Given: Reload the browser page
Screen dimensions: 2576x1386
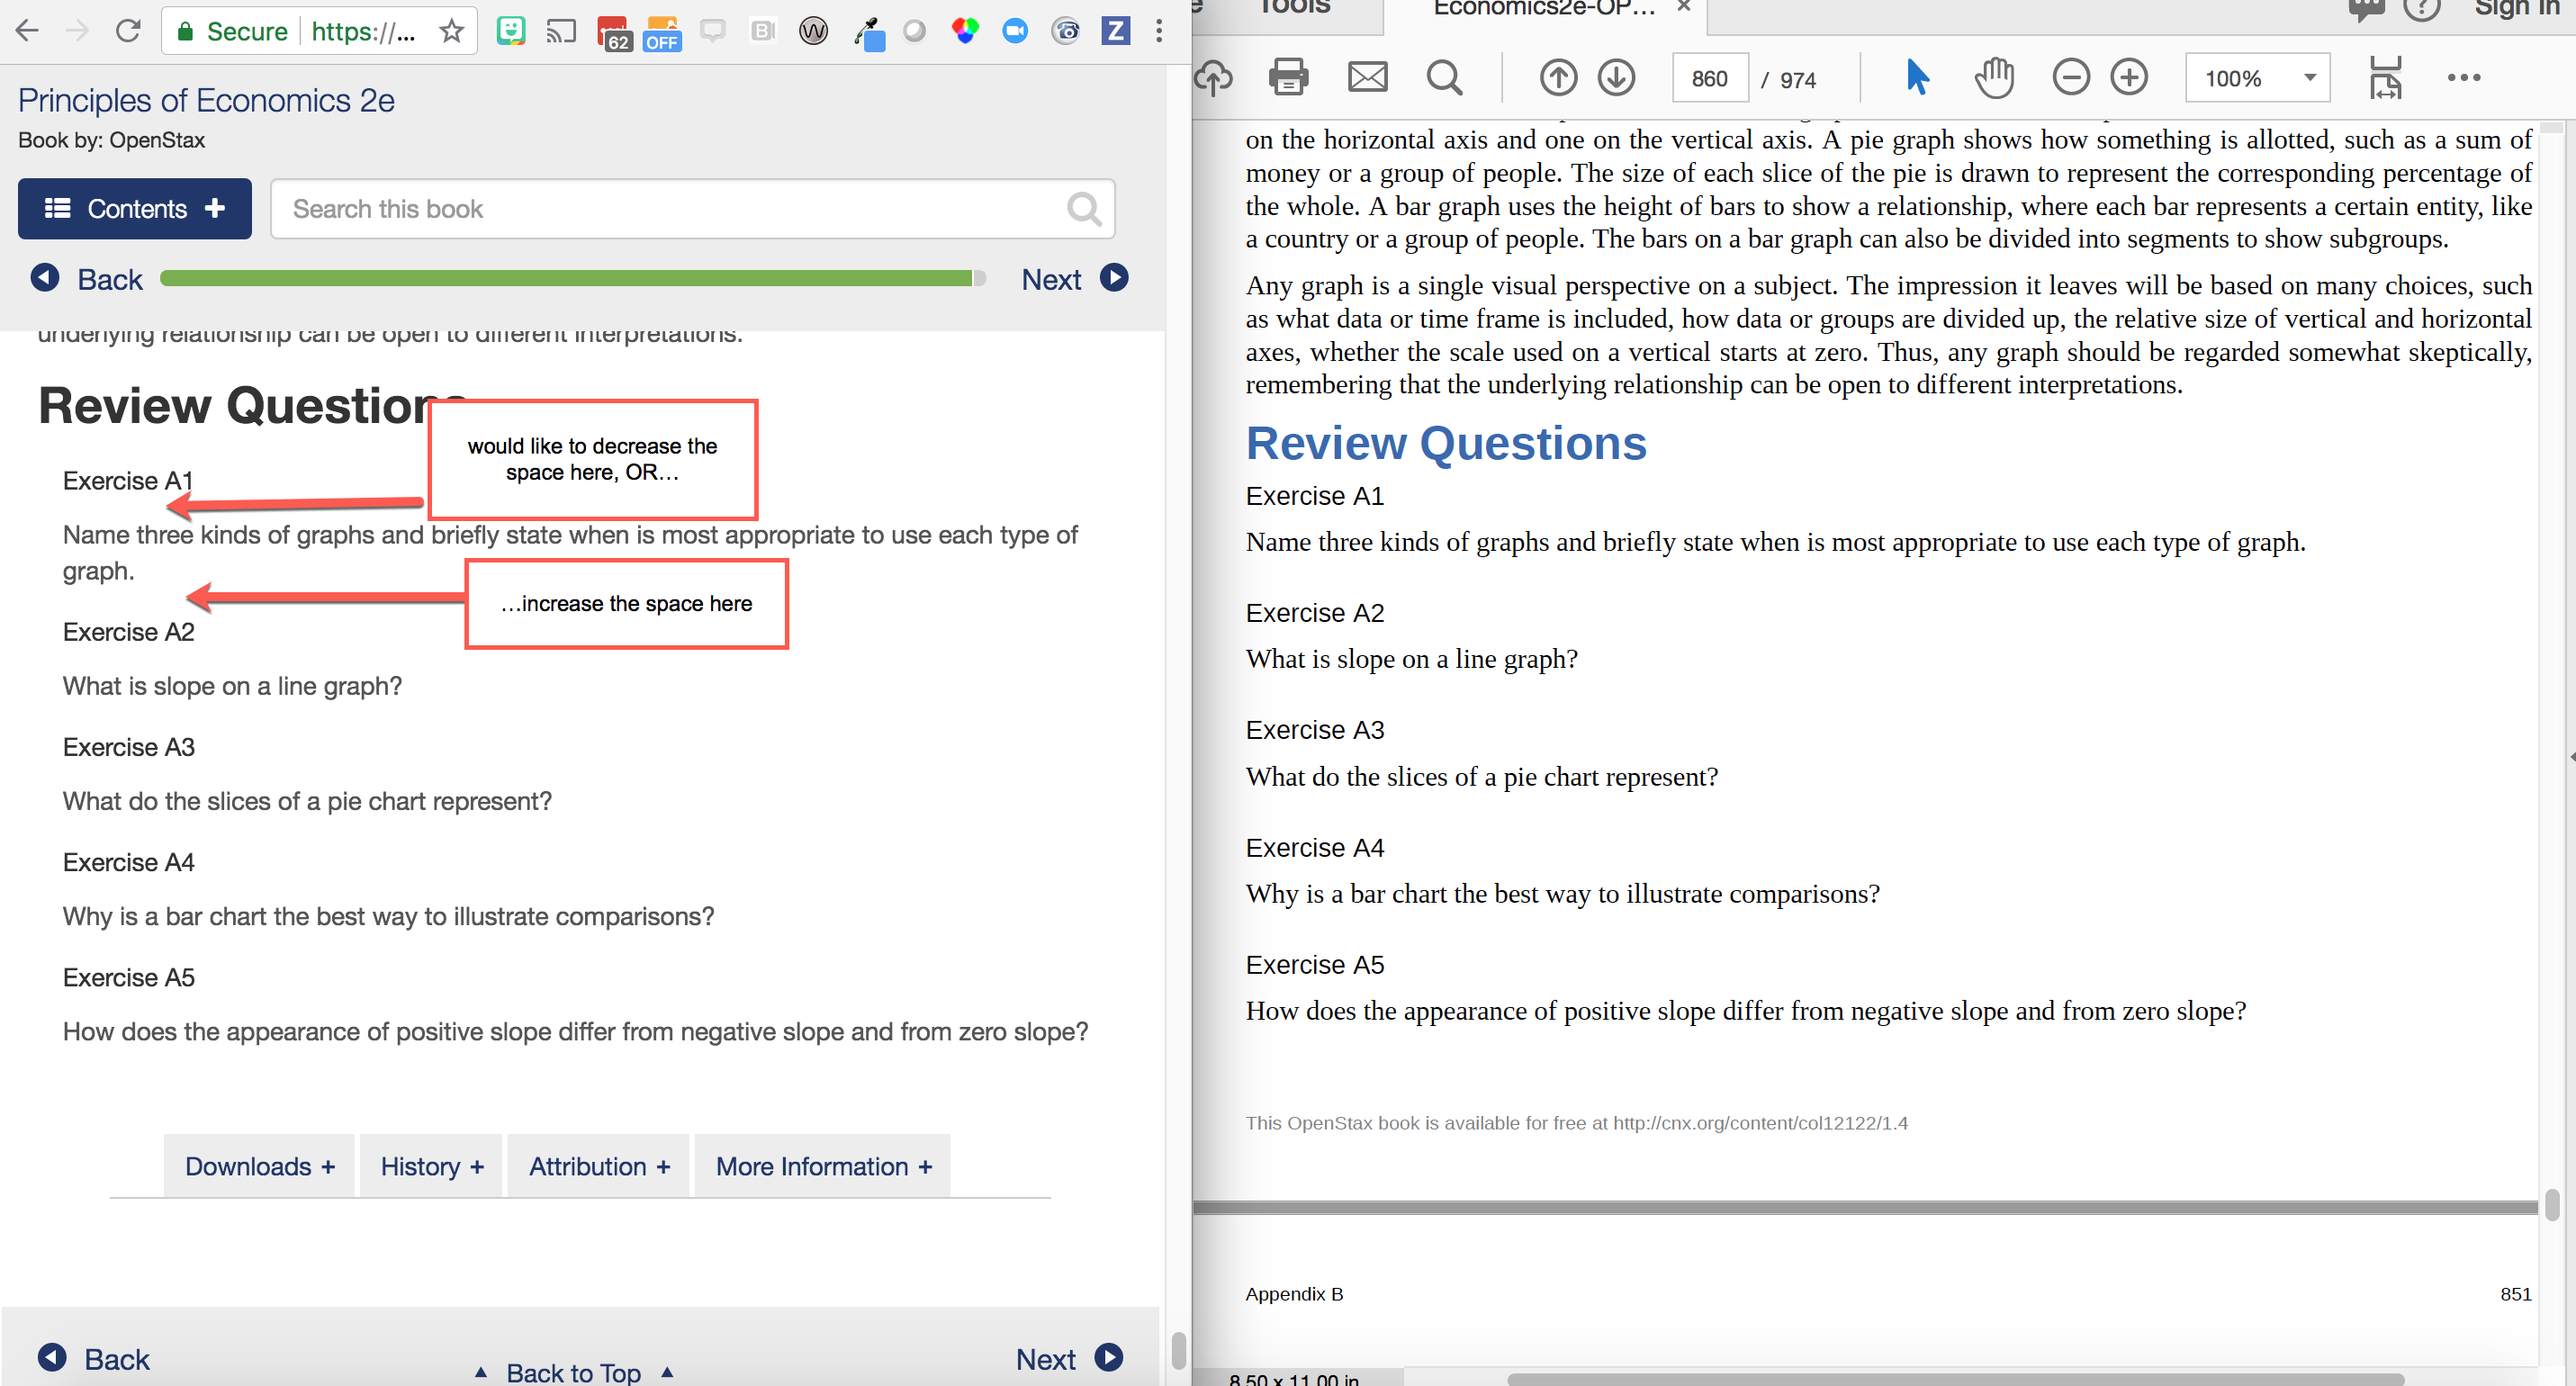Looking at the screenshot, I should click(x=128, y=31).
